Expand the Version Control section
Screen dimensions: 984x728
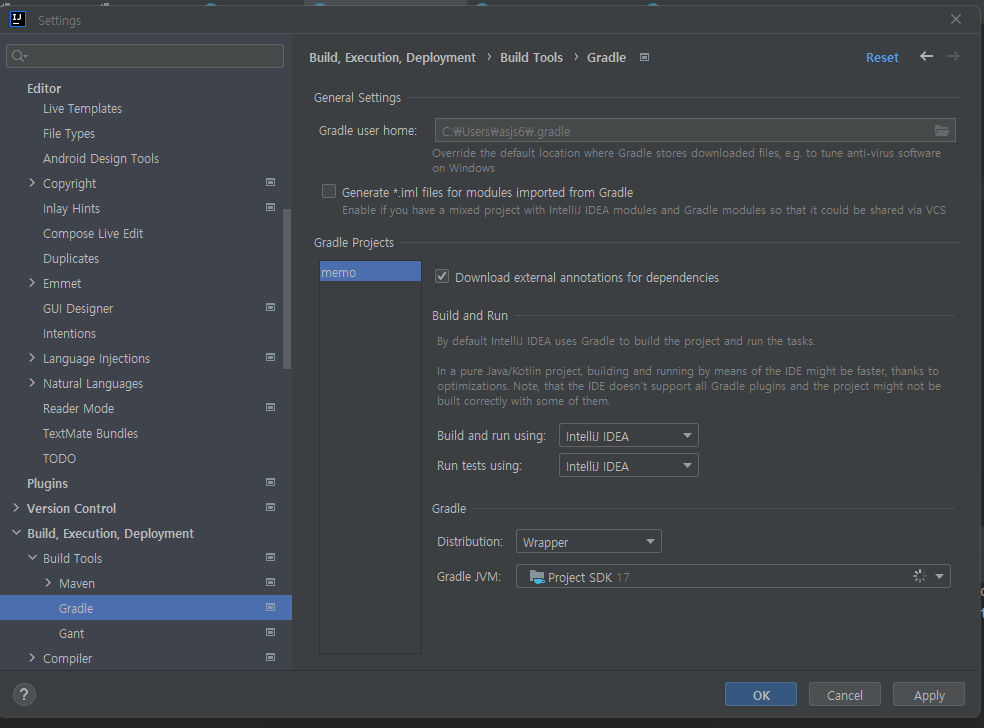pos(16,508)
